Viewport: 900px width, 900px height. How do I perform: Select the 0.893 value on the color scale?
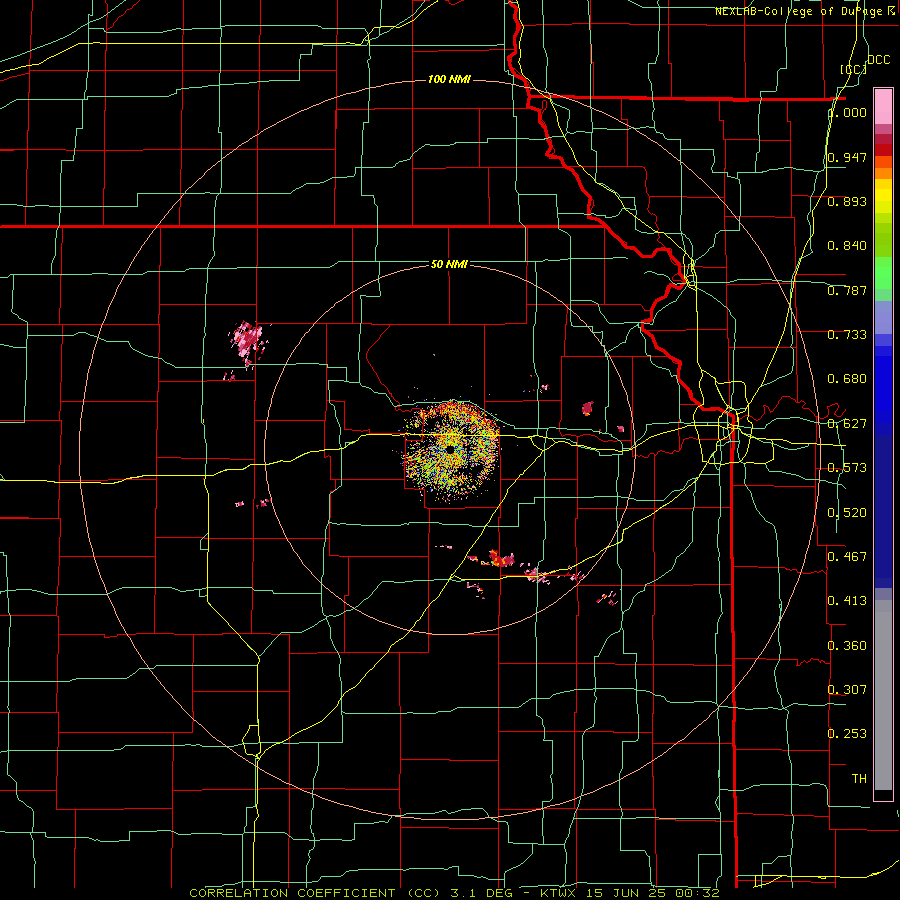847,201
